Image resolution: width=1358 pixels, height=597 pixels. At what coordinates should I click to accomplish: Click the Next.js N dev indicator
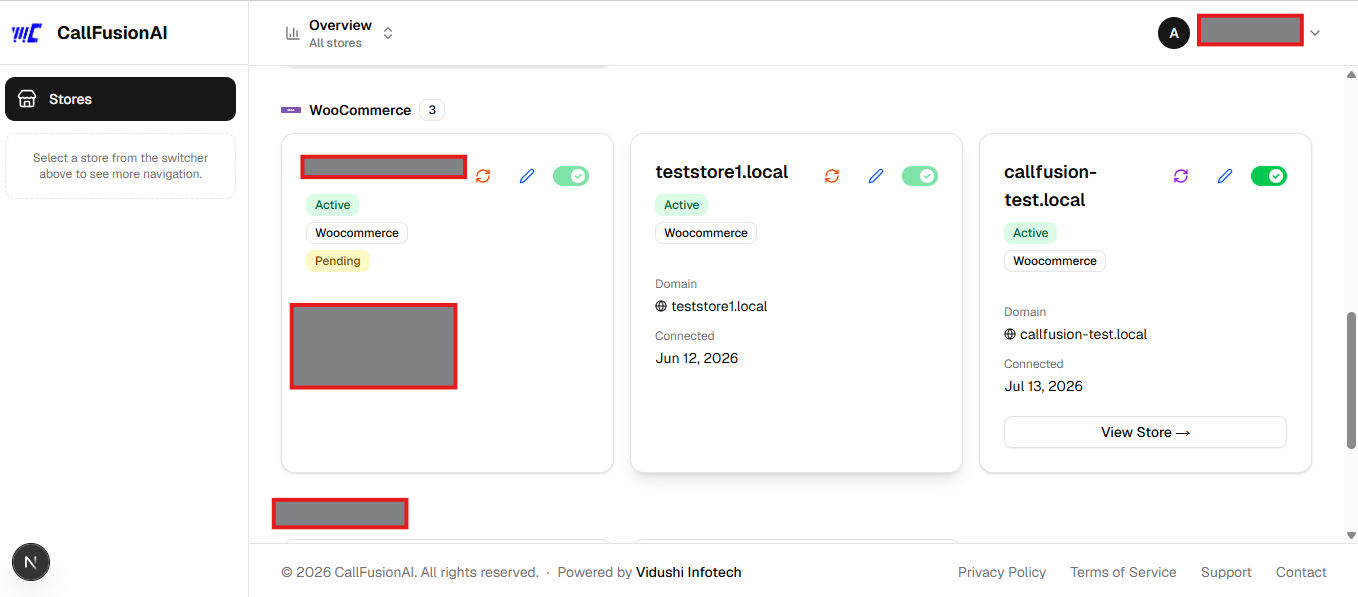[x=31, y=562]
